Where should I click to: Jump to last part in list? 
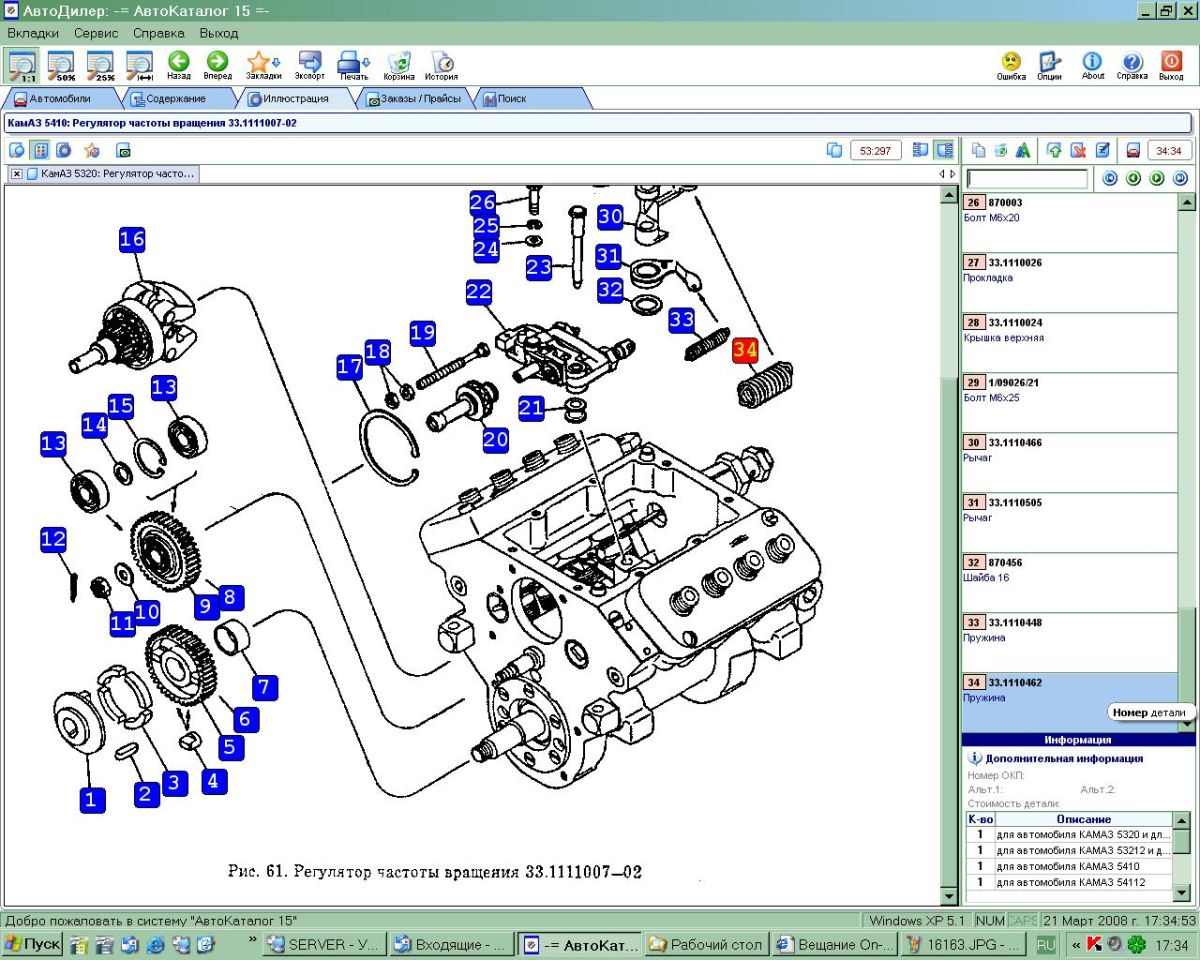[1181, 179]
